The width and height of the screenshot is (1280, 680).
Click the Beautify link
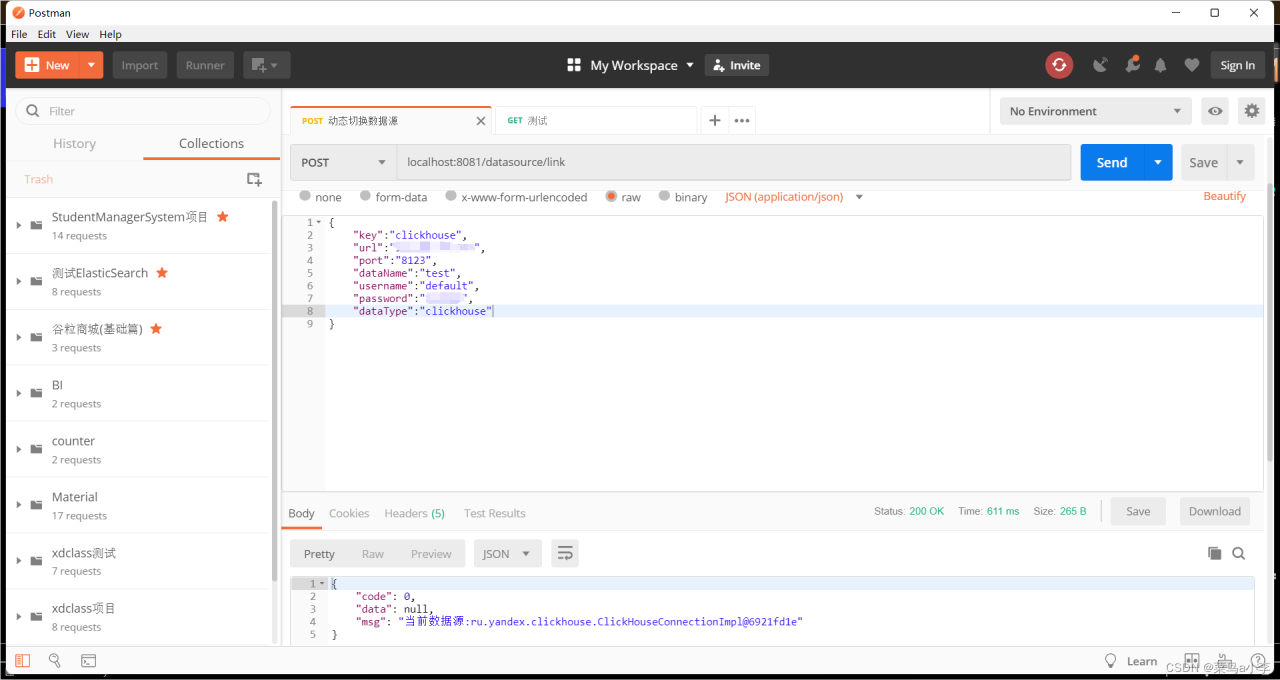[x=1224, y=196]
